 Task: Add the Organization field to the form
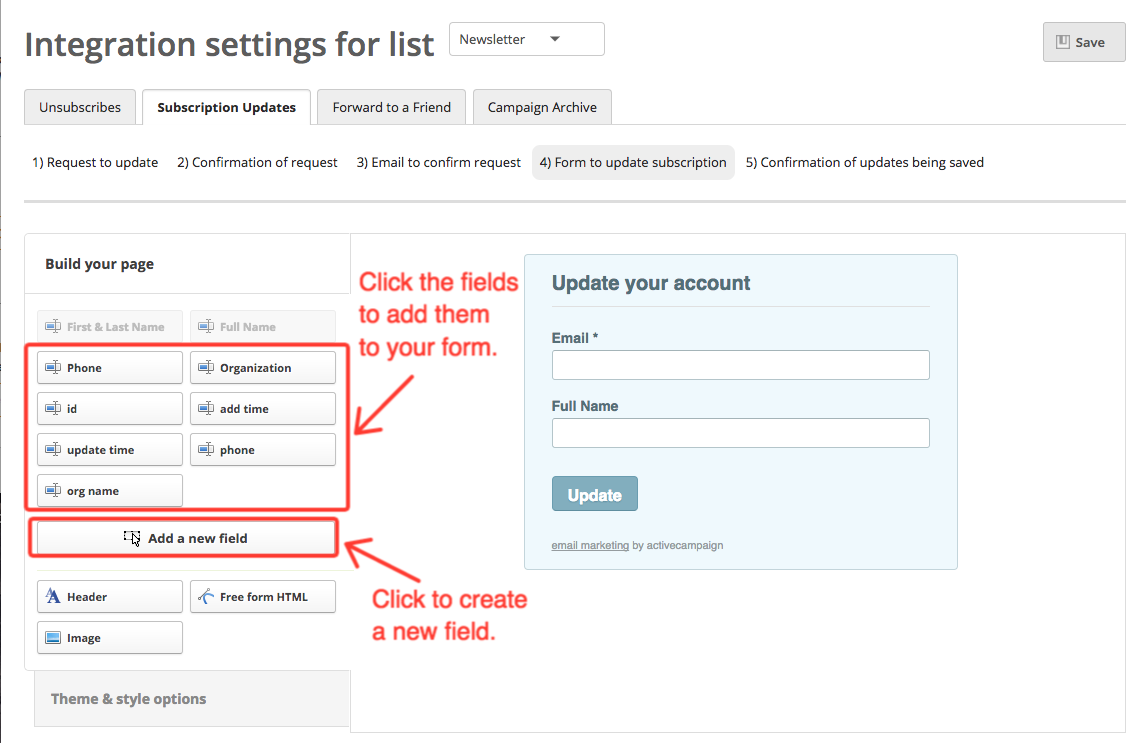click(x=262, y=367)
